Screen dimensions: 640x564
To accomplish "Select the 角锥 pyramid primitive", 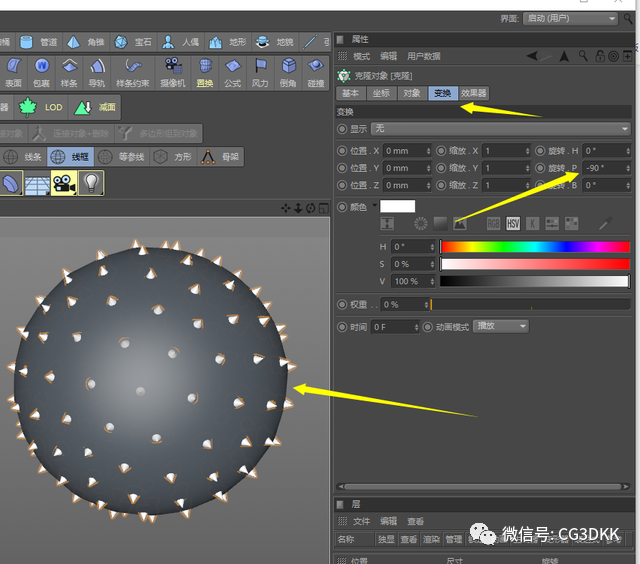I will point(86,42).
